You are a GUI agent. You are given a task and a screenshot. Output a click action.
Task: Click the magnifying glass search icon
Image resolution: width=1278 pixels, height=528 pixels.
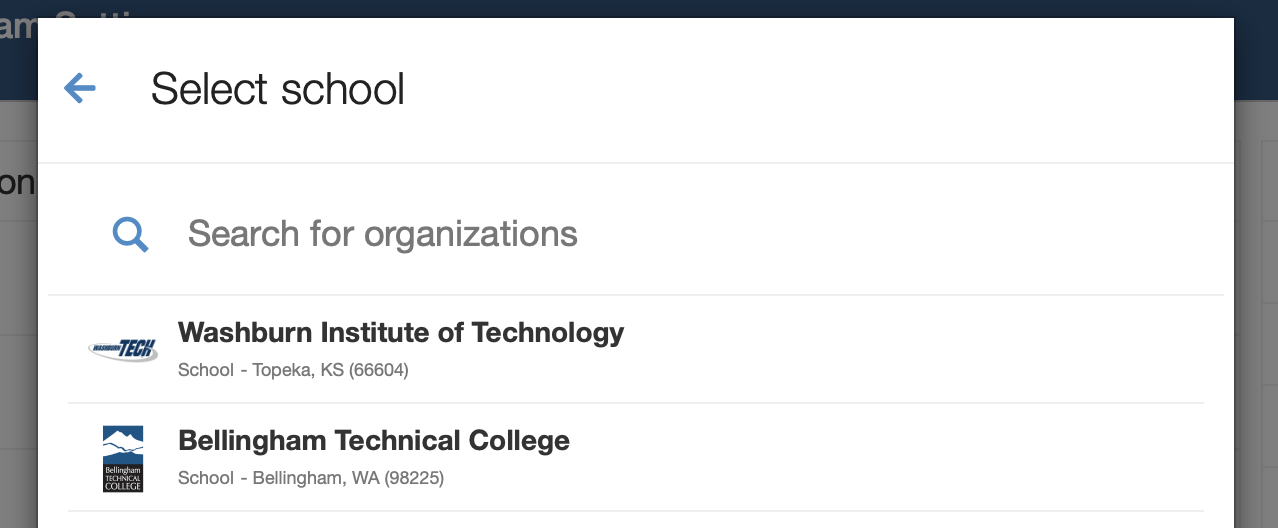click(x=130, y=235)
